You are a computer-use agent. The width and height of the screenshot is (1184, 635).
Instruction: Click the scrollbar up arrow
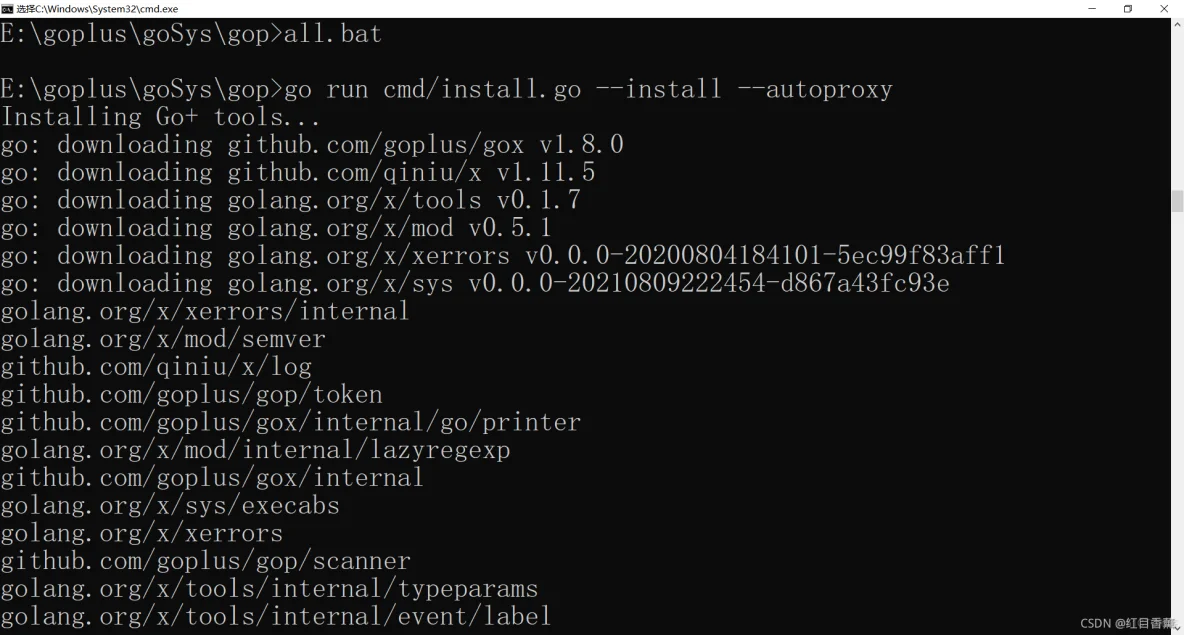point(1177,25)
